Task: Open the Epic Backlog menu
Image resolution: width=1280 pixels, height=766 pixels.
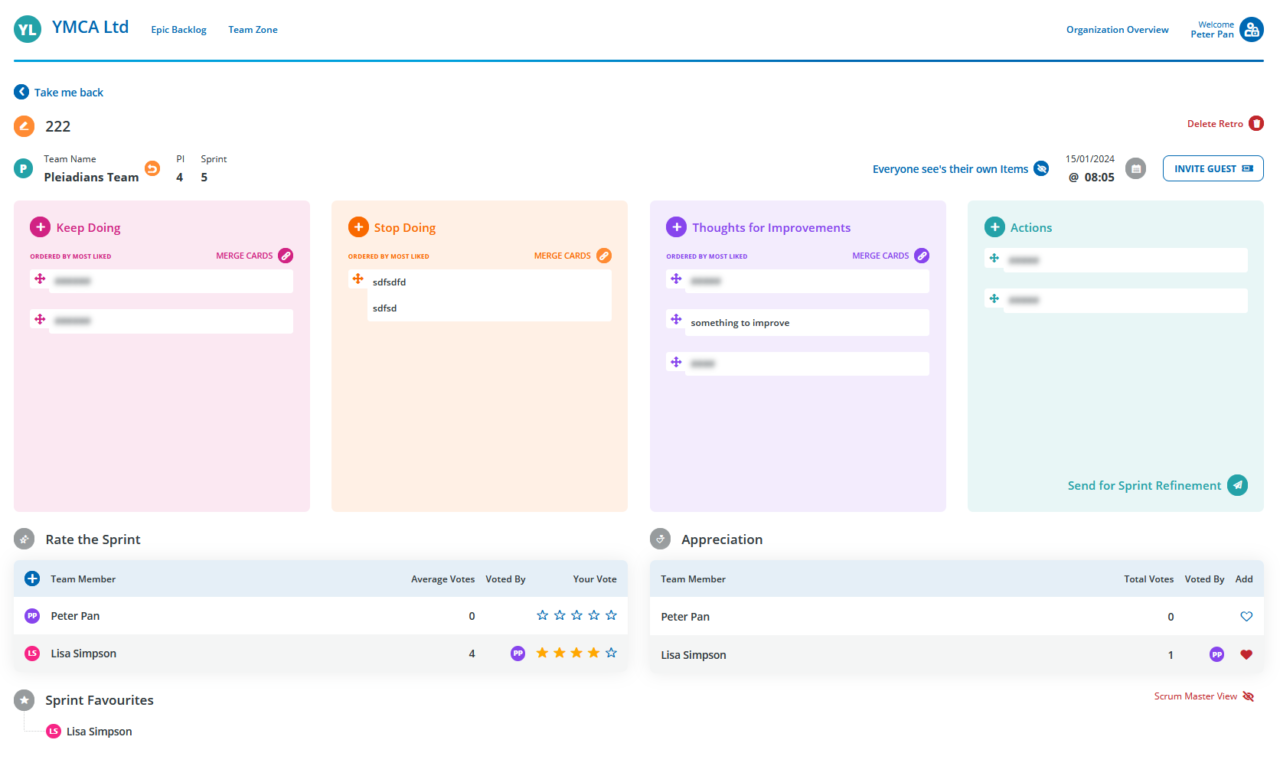Action: 178,30
